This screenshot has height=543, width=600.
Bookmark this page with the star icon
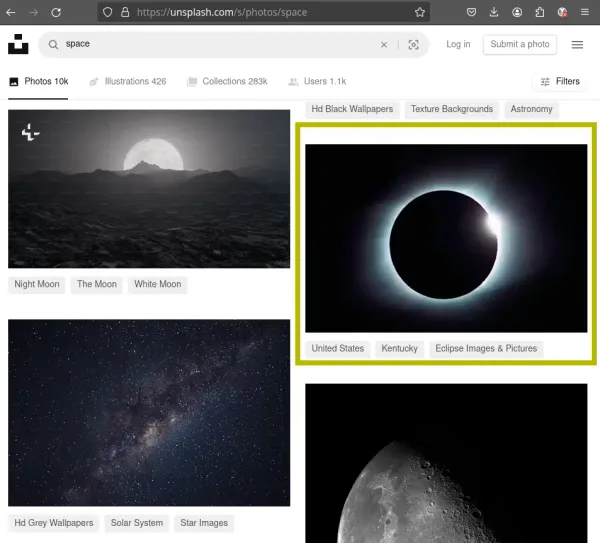click(420, 12)
